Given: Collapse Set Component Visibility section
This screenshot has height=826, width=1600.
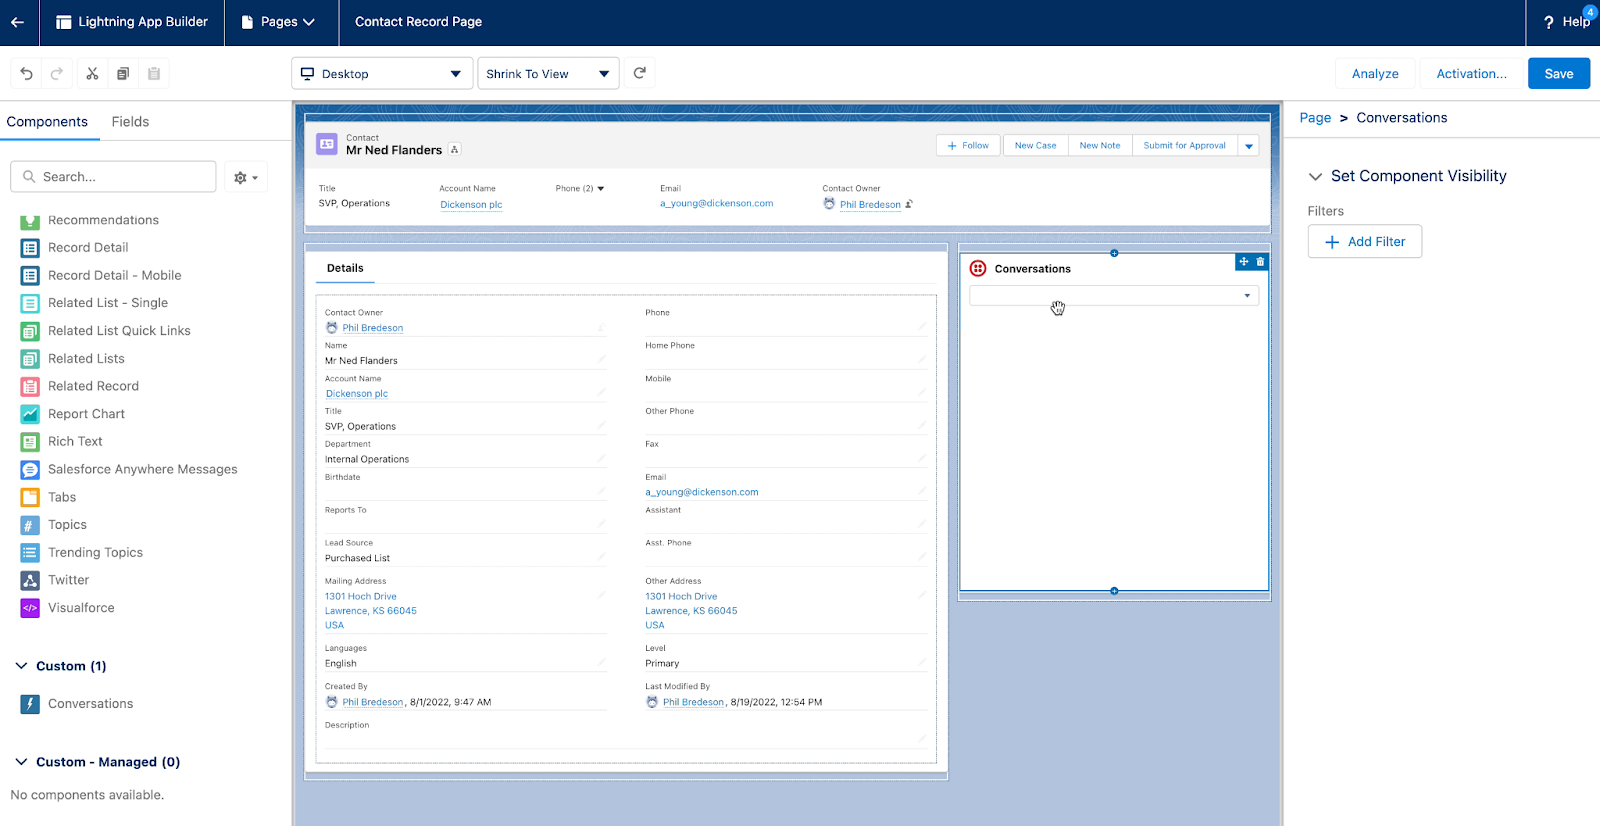Looking at the screenshot, I should coord(1315,176).
